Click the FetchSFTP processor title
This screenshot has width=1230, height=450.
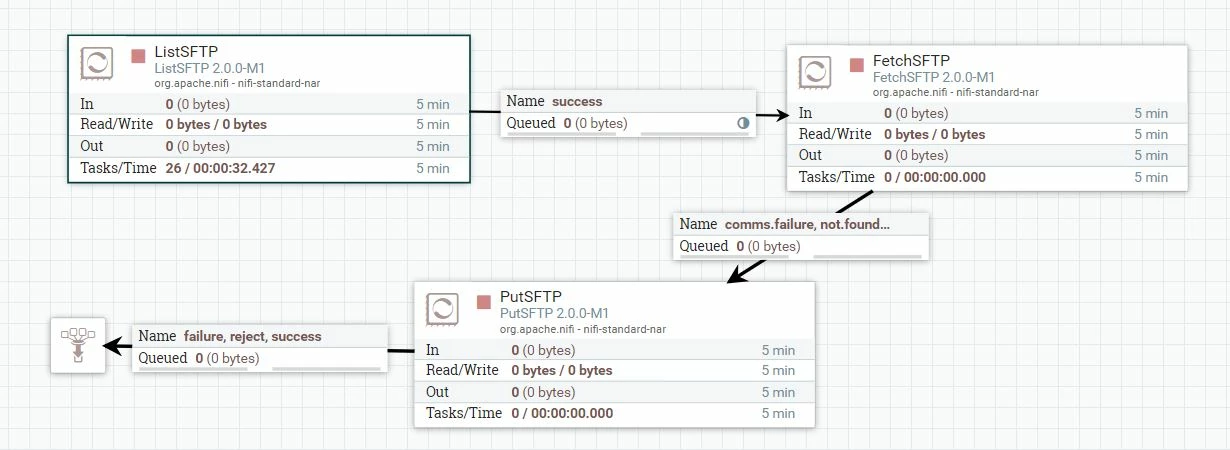(912, 62)
